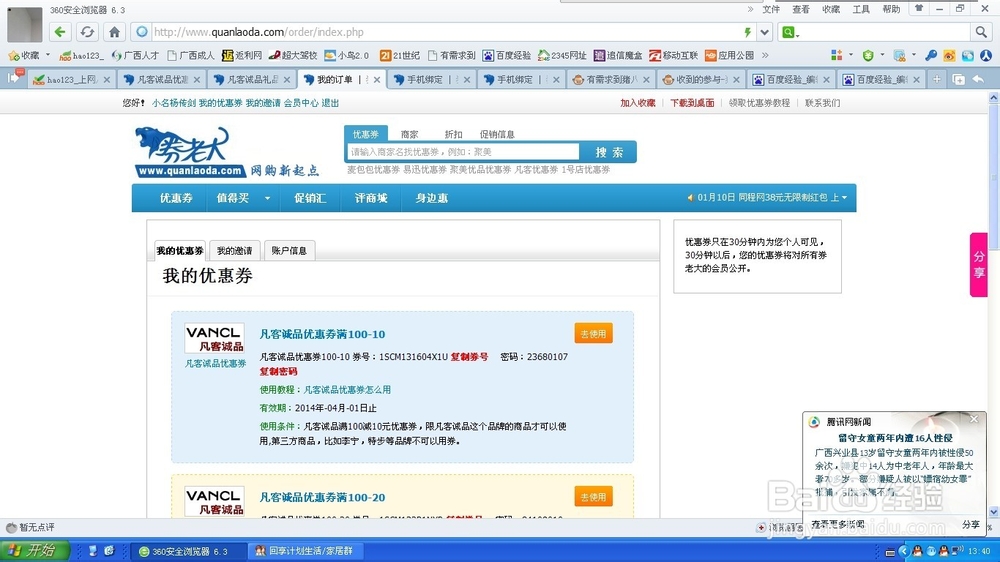Click the pink 分享 share side tab
The width and height of the screenshot is (1000, 562).
pyautogui.click(x=978, y=265)
